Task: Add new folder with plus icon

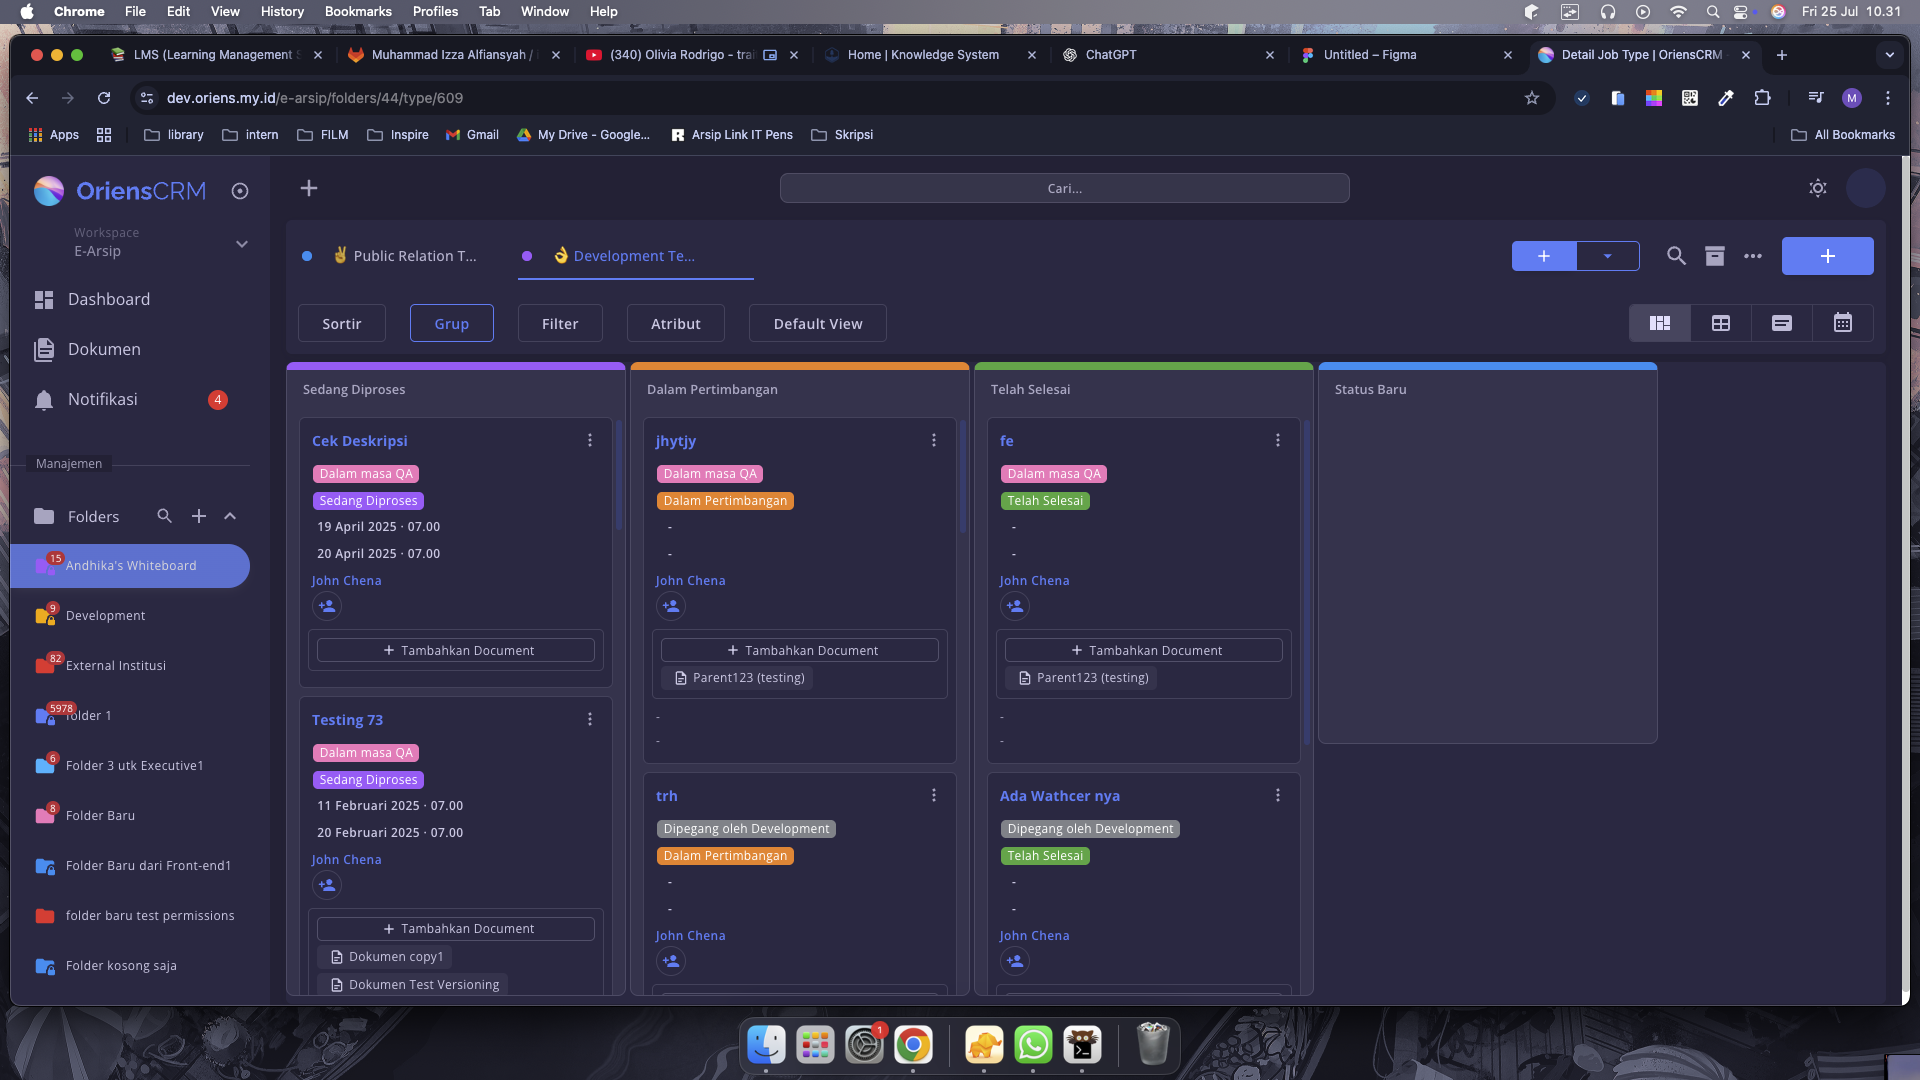Action: pyautogui.click(x=199, y=516)
